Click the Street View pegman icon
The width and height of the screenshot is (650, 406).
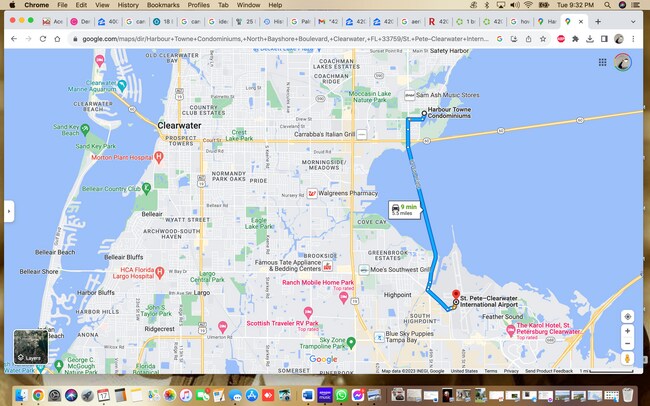tap(627, 358)
